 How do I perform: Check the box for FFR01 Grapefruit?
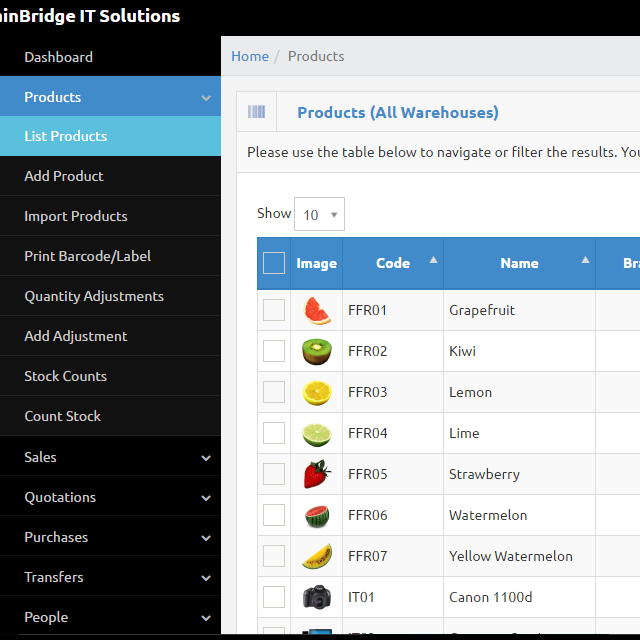pyautogui.click(x=274, y=310)
